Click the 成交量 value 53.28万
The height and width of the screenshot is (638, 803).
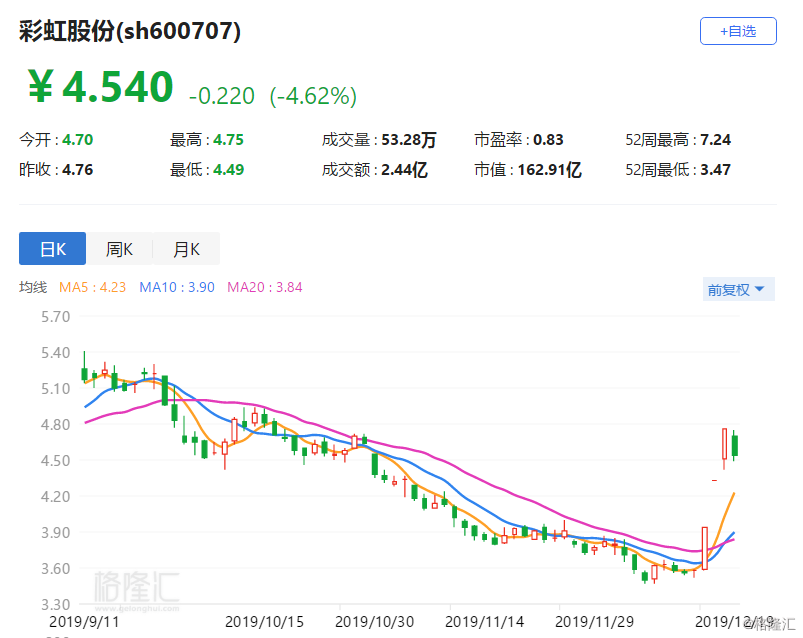click(409, 140)
